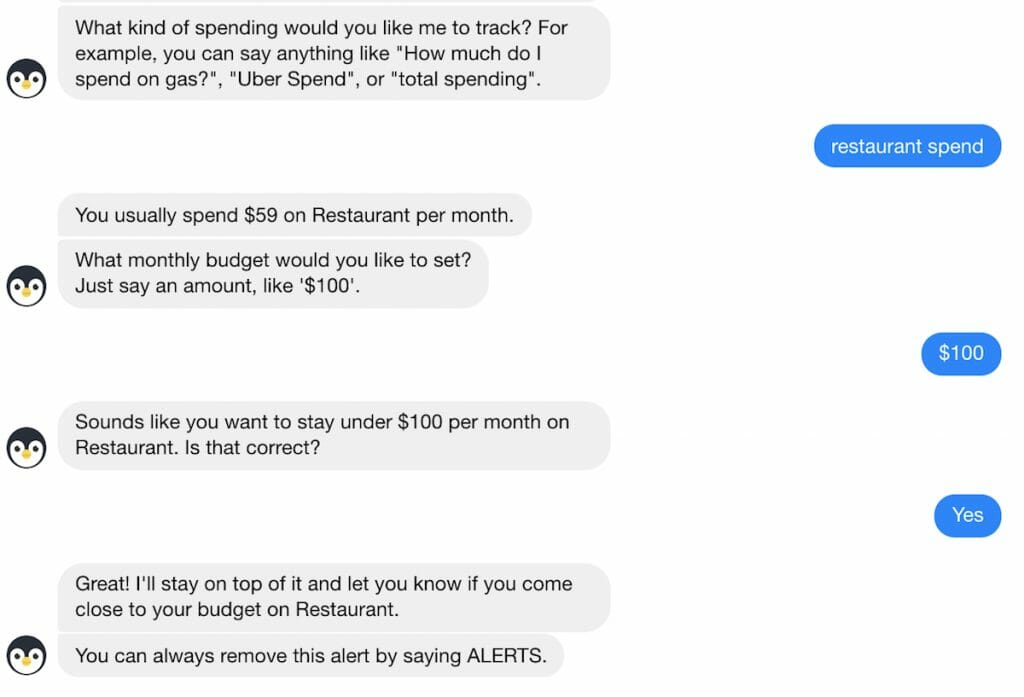Click the '"How much do I spend on gas?"' example
Image resolution: width=1024 pixels, height=697 pixels.
pos(306,66)
